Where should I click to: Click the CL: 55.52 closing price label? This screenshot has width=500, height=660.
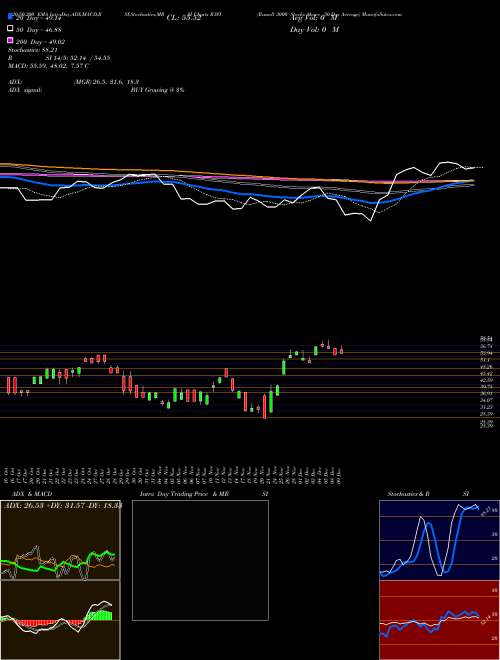(184, 18)
